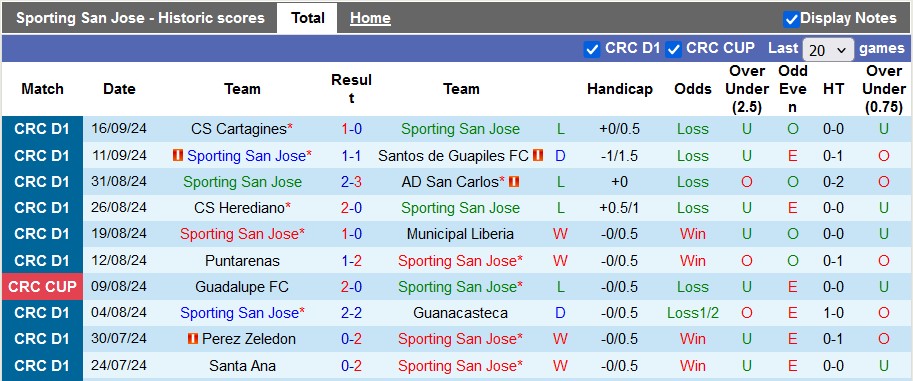913x381 pixels.
Task: Open Guanacasteca team link
Action: [x=460, y=313]
